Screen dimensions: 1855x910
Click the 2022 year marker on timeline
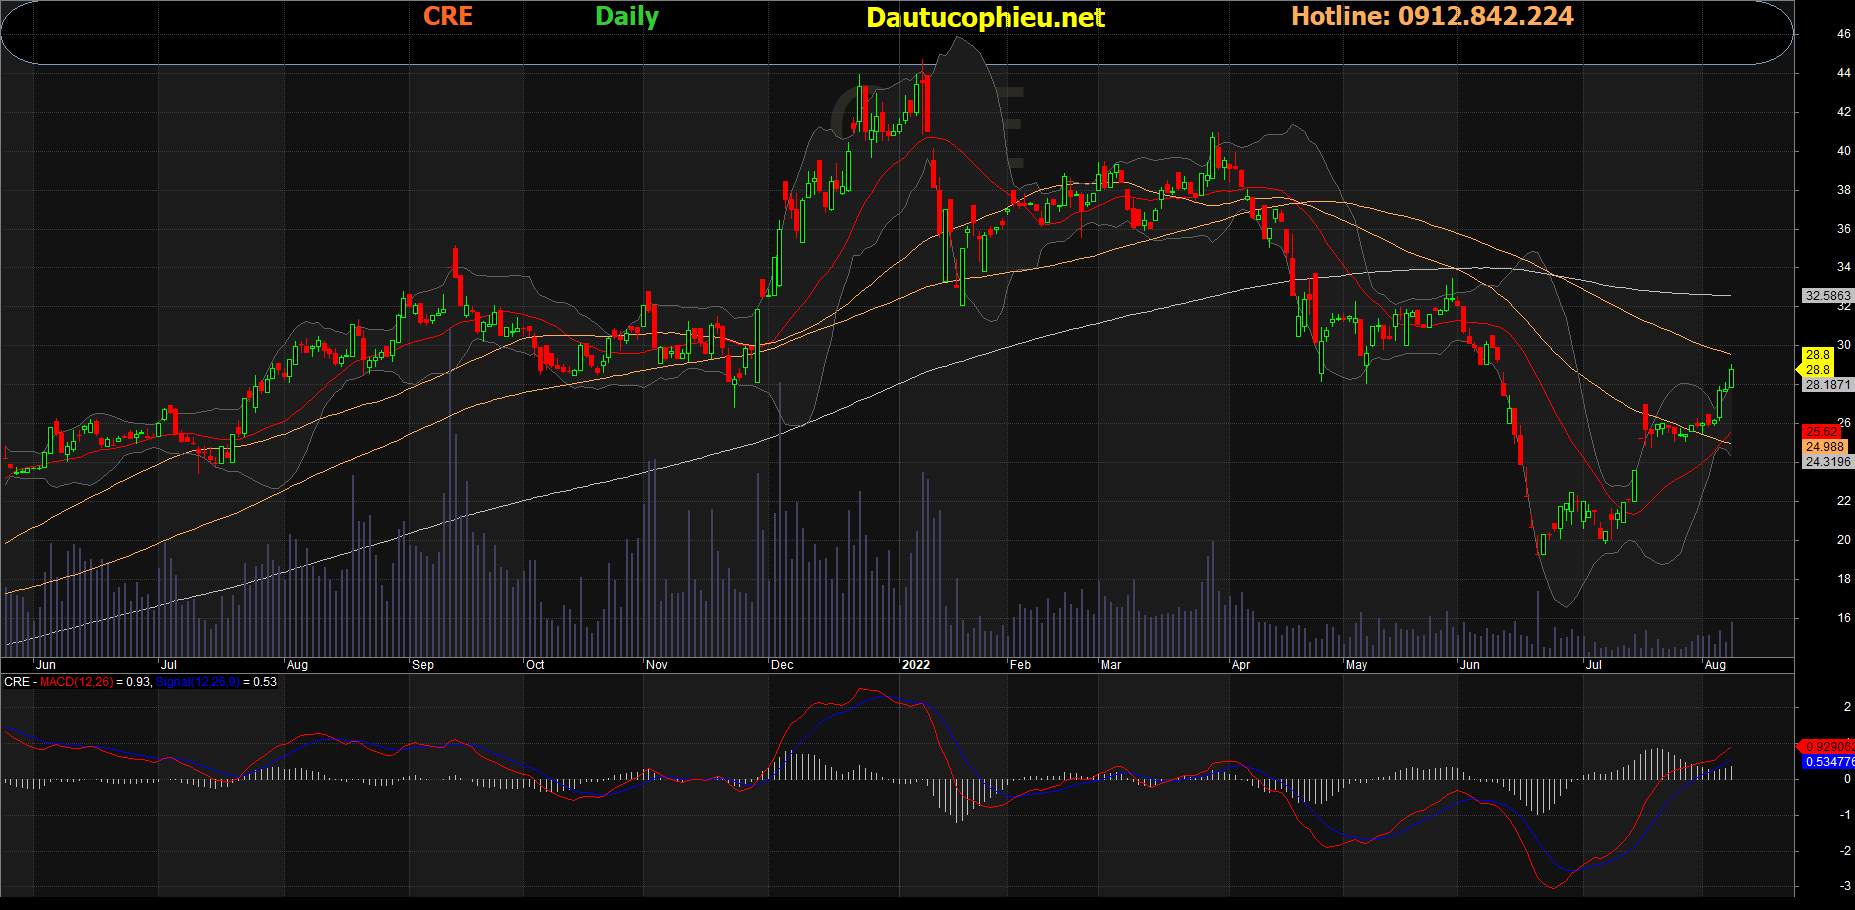915,665
